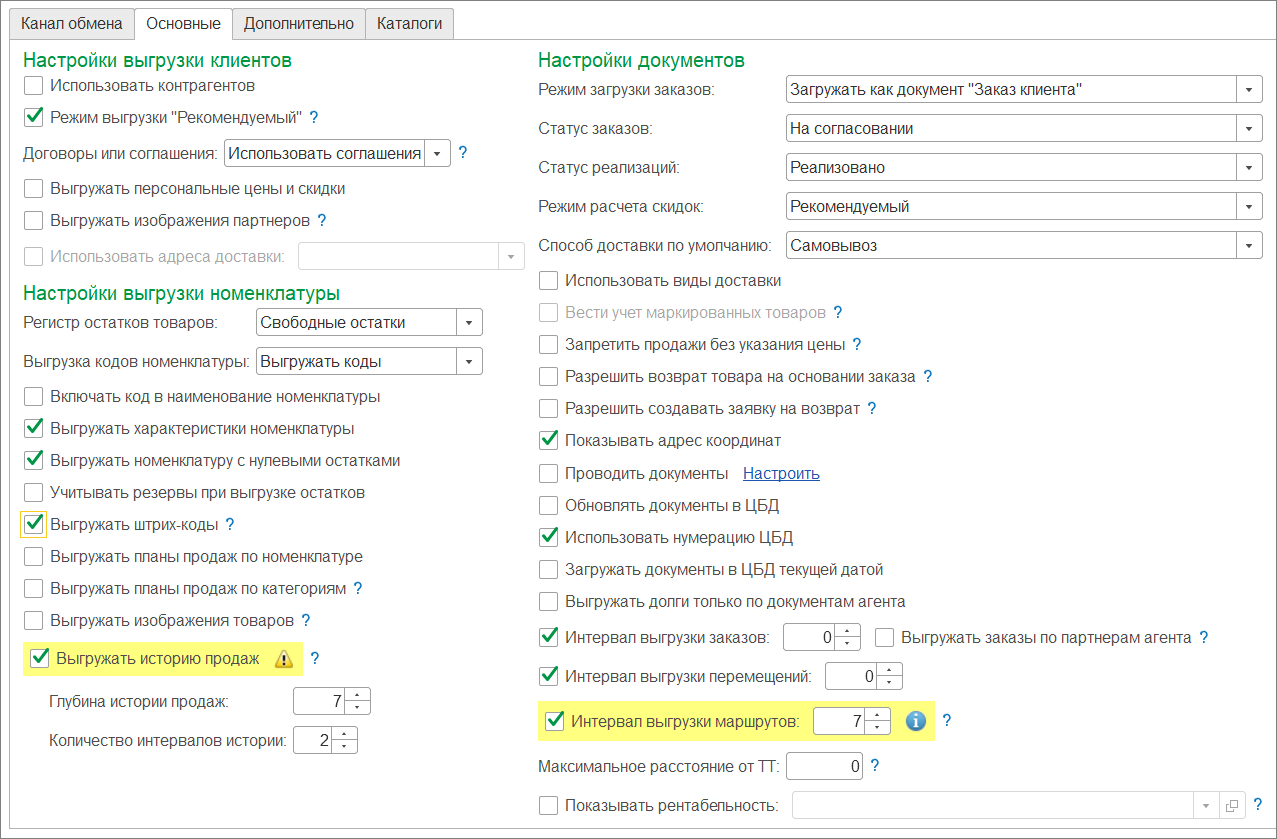The height and width of the screenshot is (839, 1277).
Task: Click help question mark next to 'Выгружать штрих-коды'
Action: (229, 524)
